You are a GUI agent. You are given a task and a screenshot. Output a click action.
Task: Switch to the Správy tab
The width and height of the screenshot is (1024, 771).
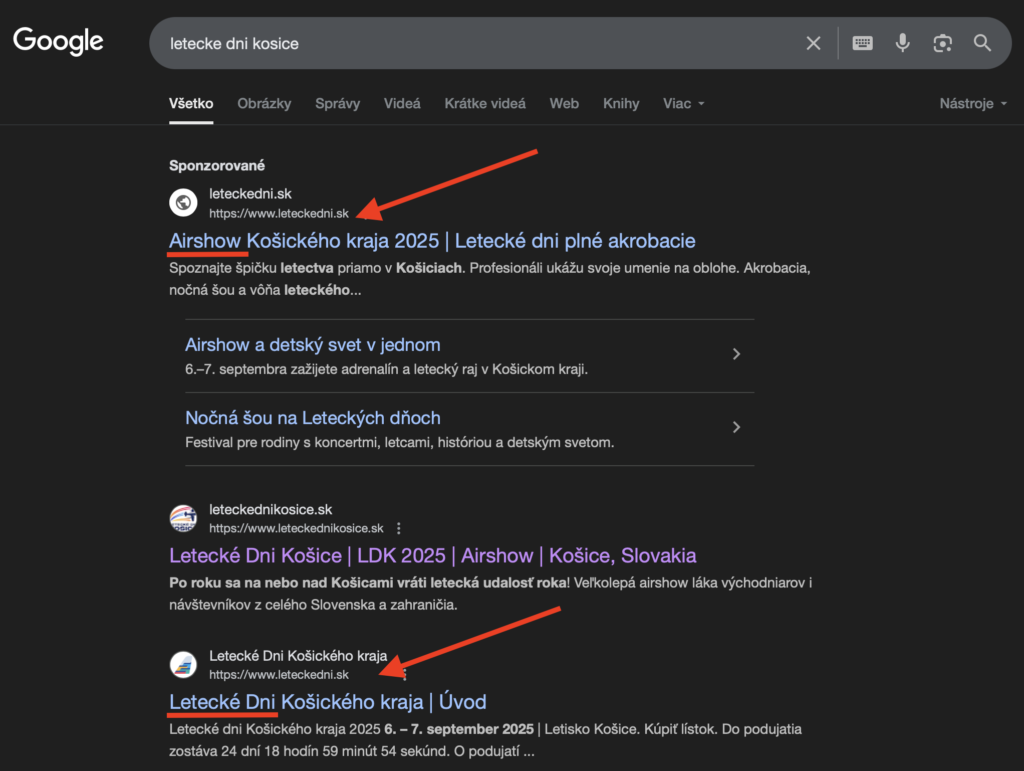pyautogui.click(x=337, y=103)
